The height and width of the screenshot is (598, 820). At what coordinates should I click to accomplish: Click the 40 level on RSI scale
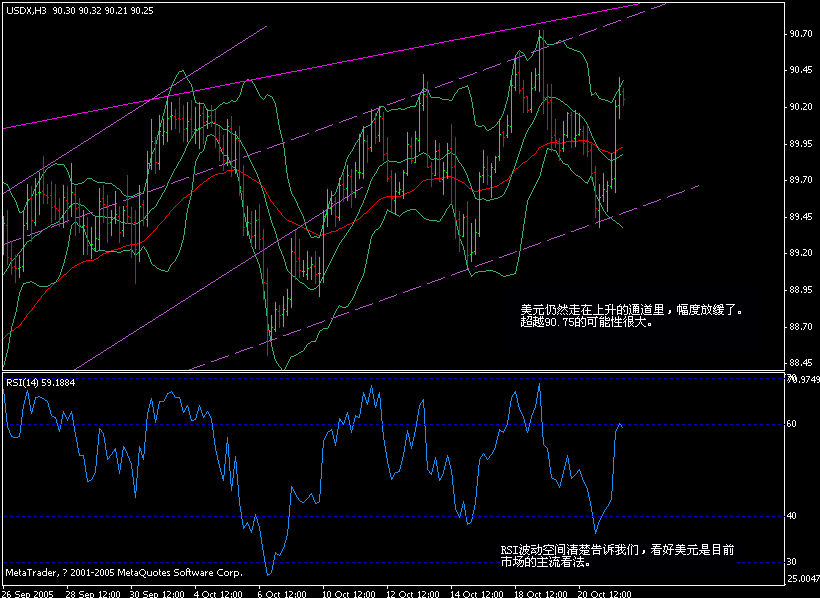792,516
